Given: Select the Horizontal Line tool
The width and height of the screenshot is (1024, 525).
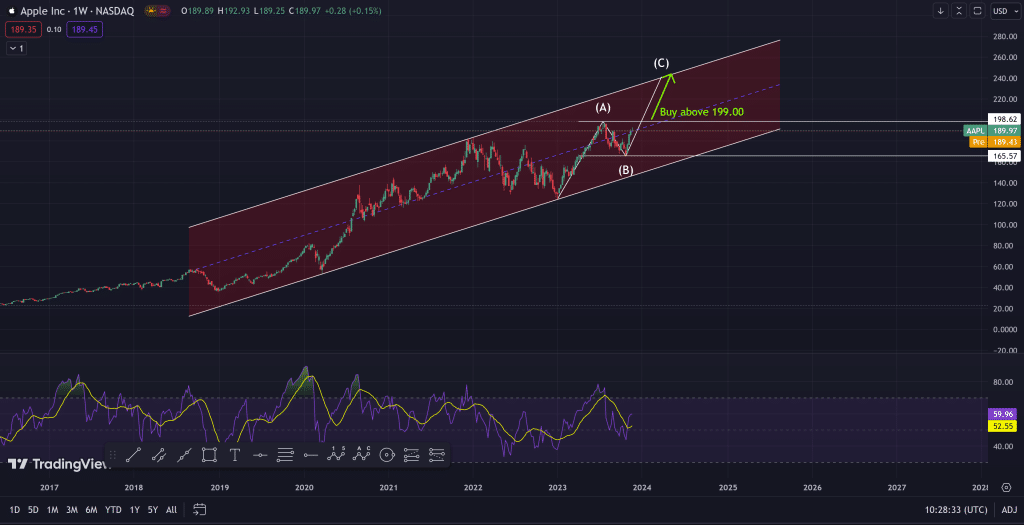Looking at the screenshot, I should tap(260, 455).
